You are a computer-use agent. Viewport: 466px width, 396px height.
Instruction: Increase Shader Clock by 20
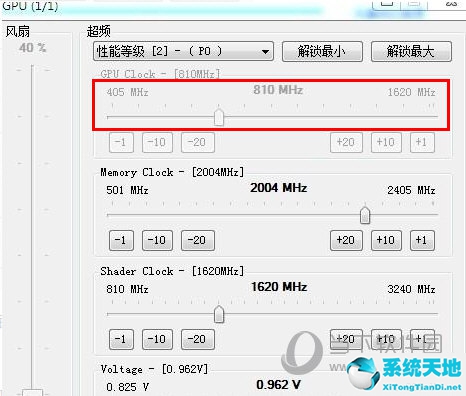pyautogui.click(x=346, y=339)
